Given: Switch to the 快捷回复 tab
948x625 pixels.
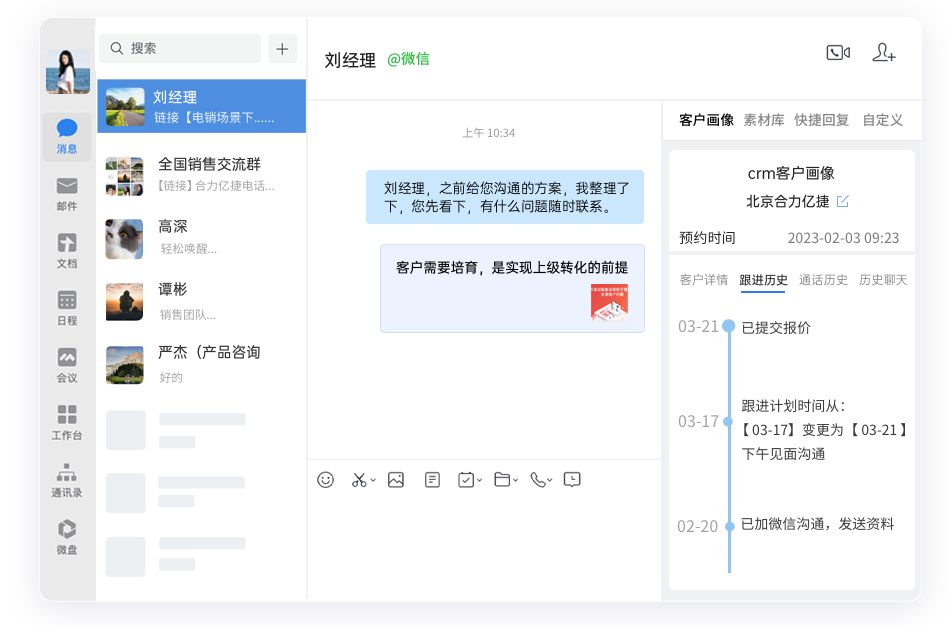Looking at the screenshot, I should tap(821, 120).
